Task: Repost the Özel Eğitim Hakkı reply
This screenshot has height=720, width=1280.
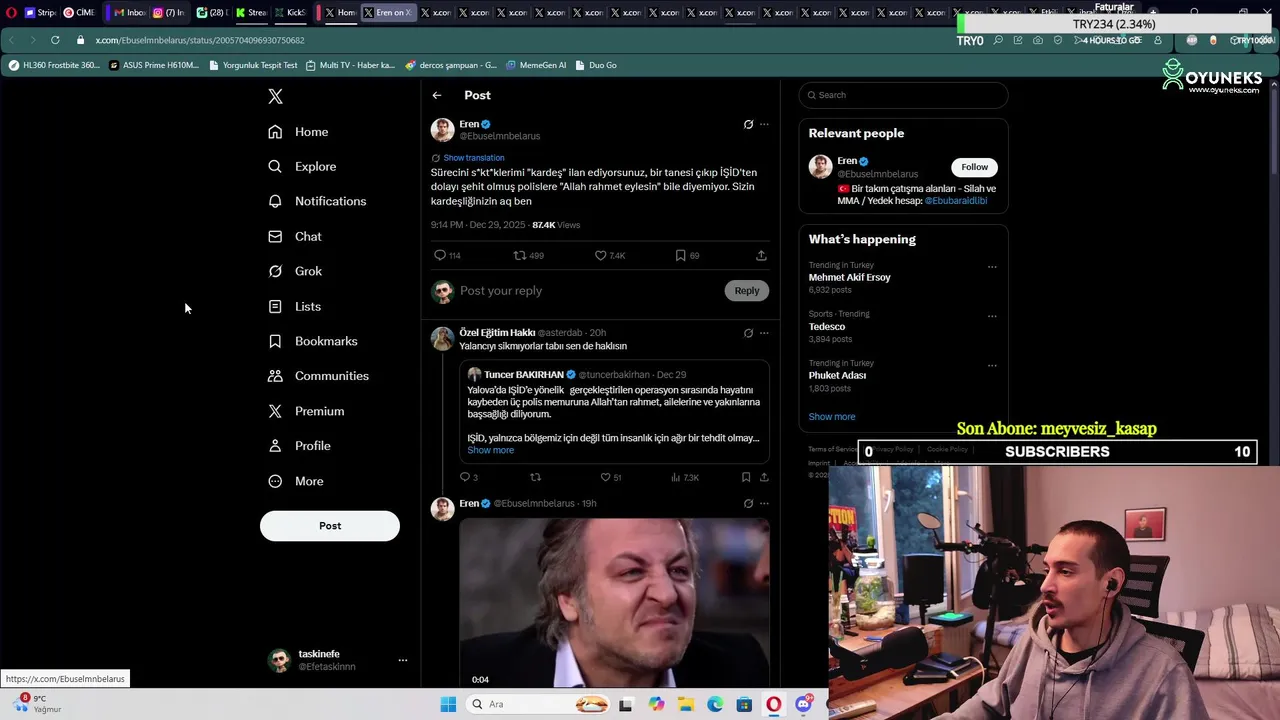Action: click(535, 477)
